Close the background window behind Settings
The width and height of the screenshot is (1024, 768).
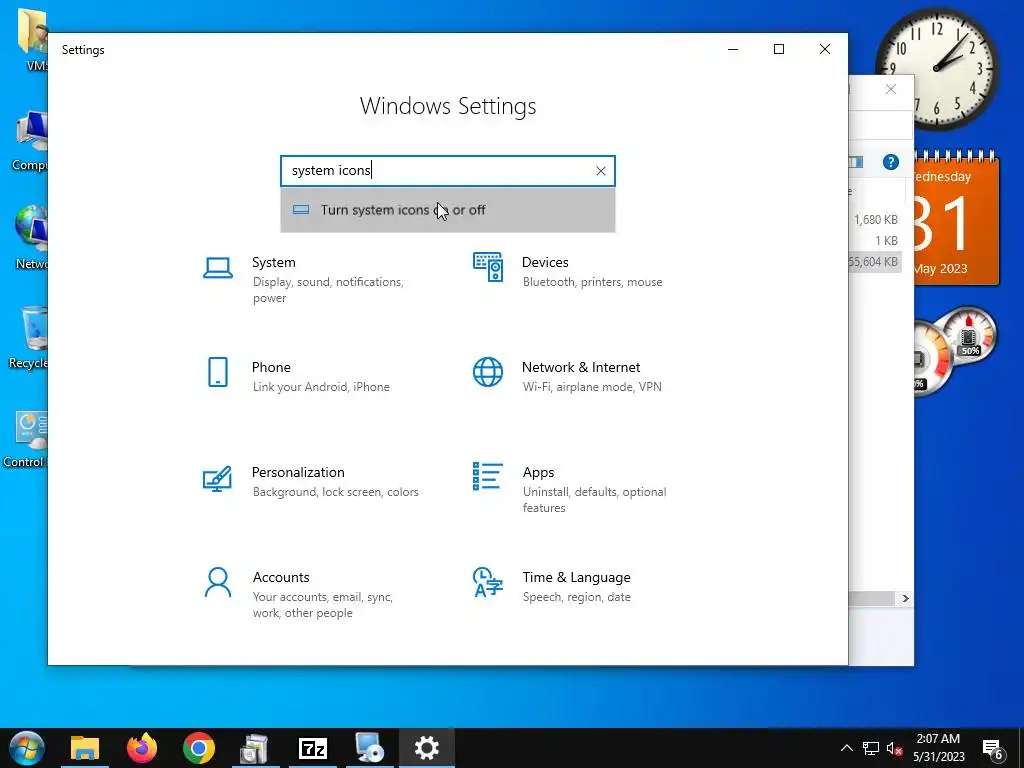[891, 89]
